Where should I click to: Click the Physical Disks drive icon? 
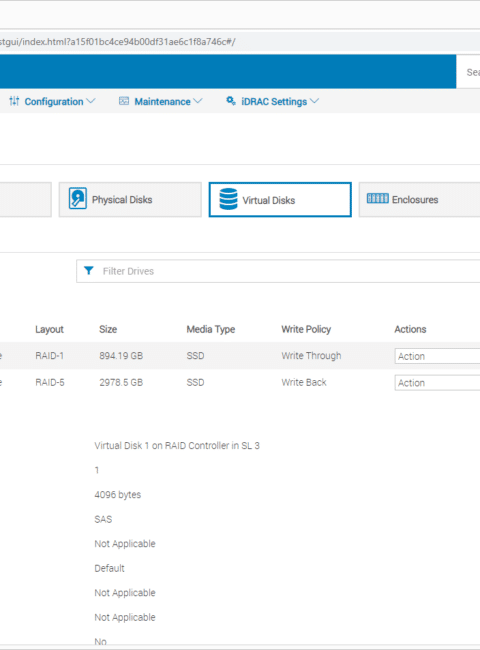click(x=78, y=198)
